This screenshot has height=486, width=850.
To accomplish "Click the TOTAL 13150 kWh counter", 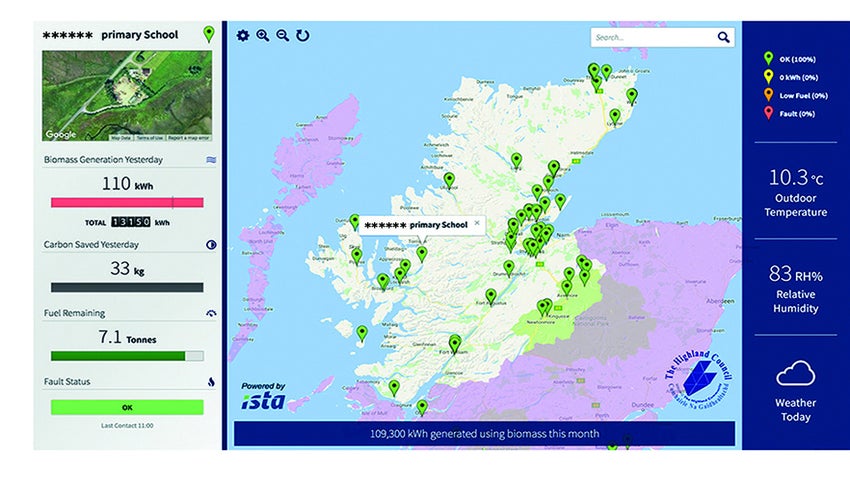I will pyautogui.click(x=127, y=222).
